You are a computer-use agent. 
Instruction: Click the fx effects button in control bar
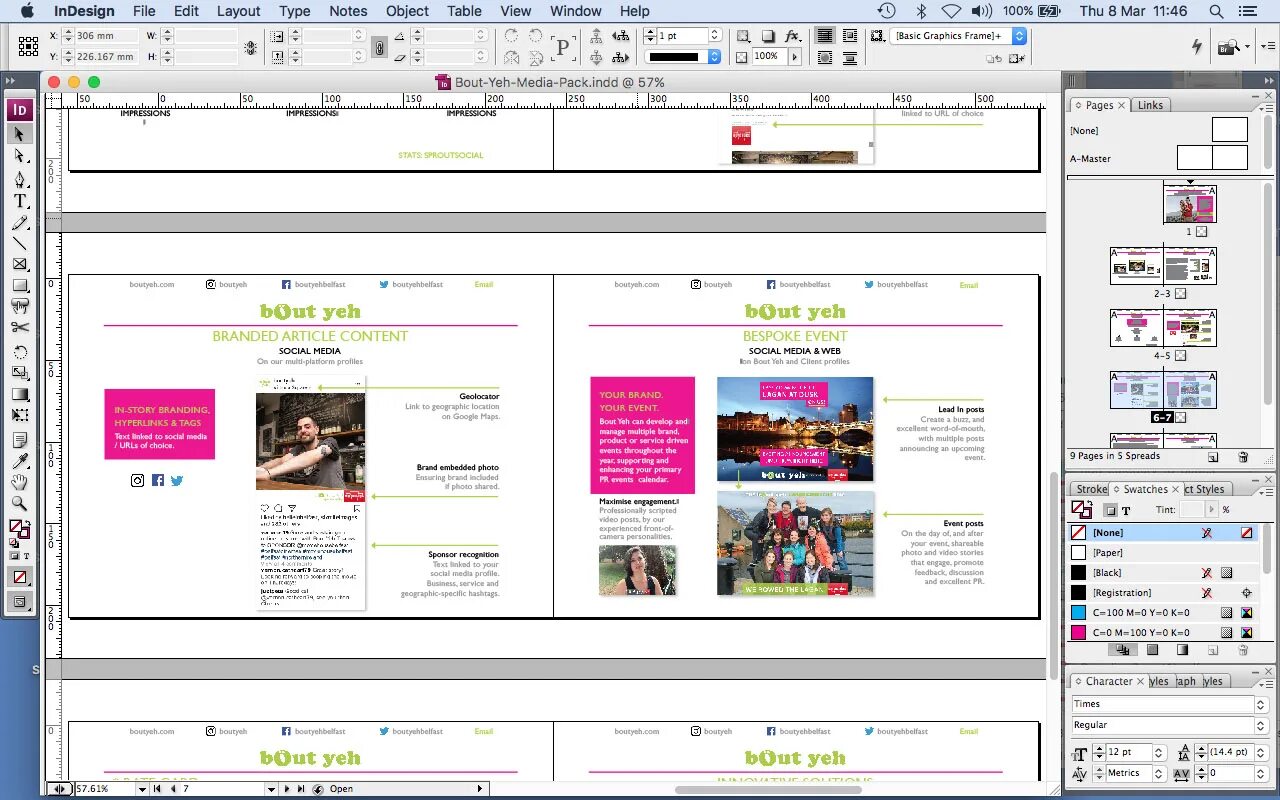point(792,36)
